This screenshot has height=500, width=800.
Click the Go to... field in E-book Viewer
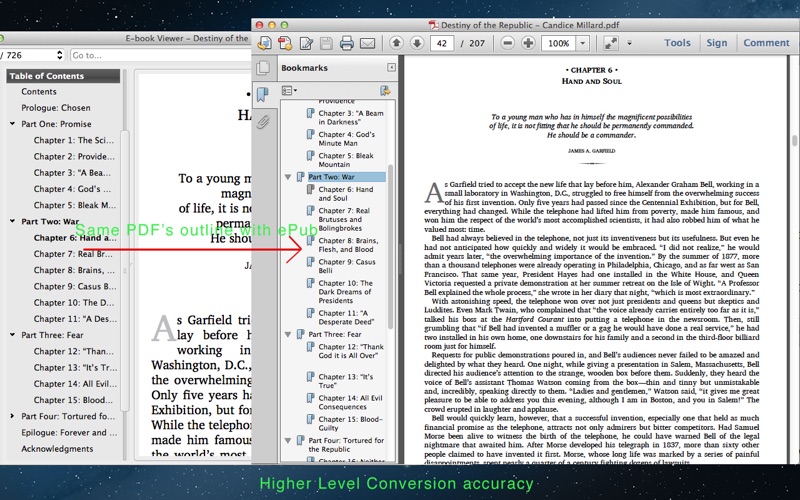(x=161, y=55)
